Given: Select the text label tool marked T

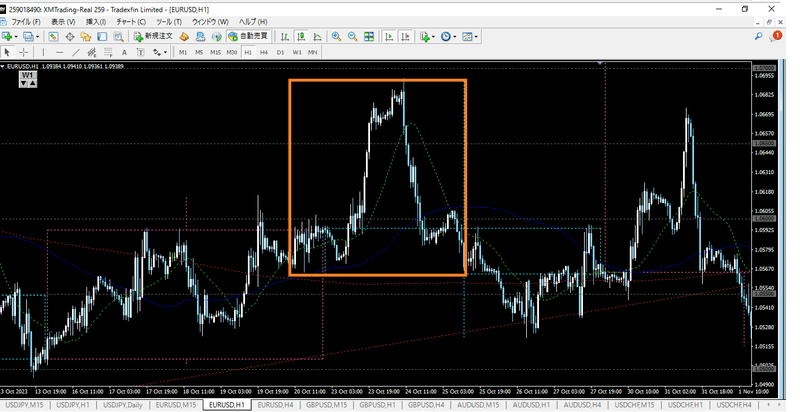Looking at the screenshot, I should 140,52.
